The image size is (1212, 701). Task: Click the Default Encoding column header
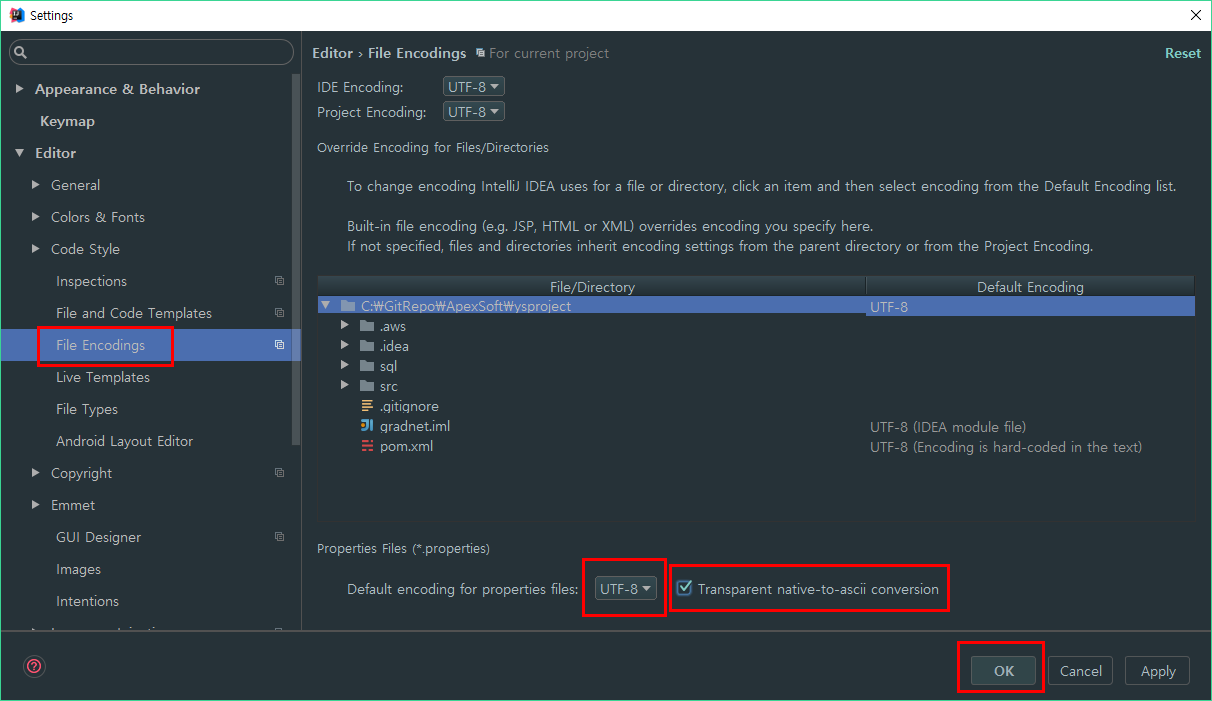[1030, 286]
